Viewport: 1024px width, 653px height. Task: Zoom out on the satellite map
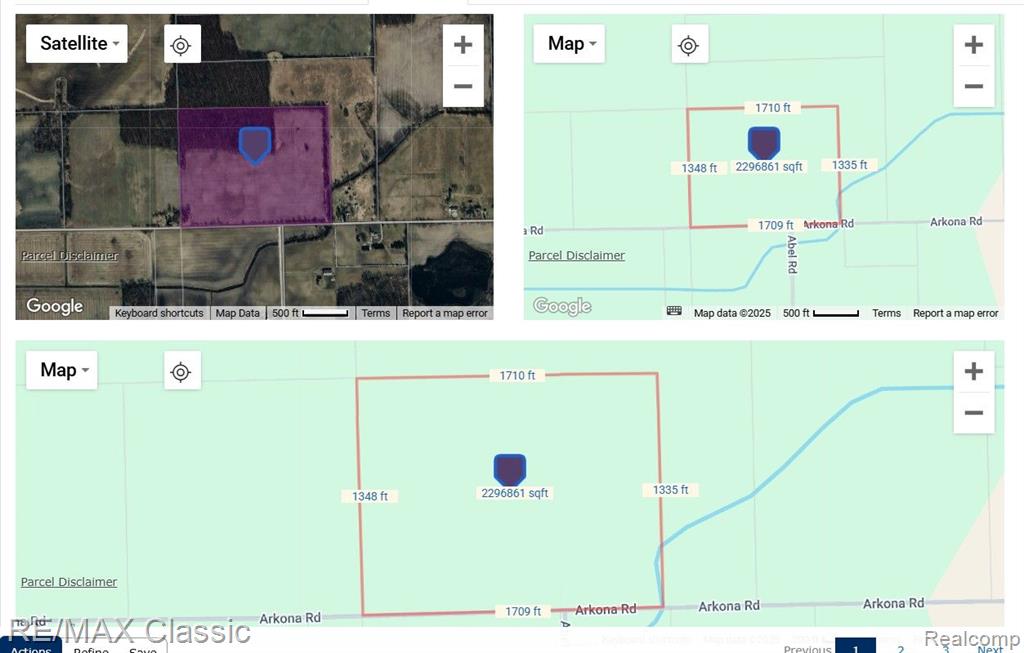(463, 87)
